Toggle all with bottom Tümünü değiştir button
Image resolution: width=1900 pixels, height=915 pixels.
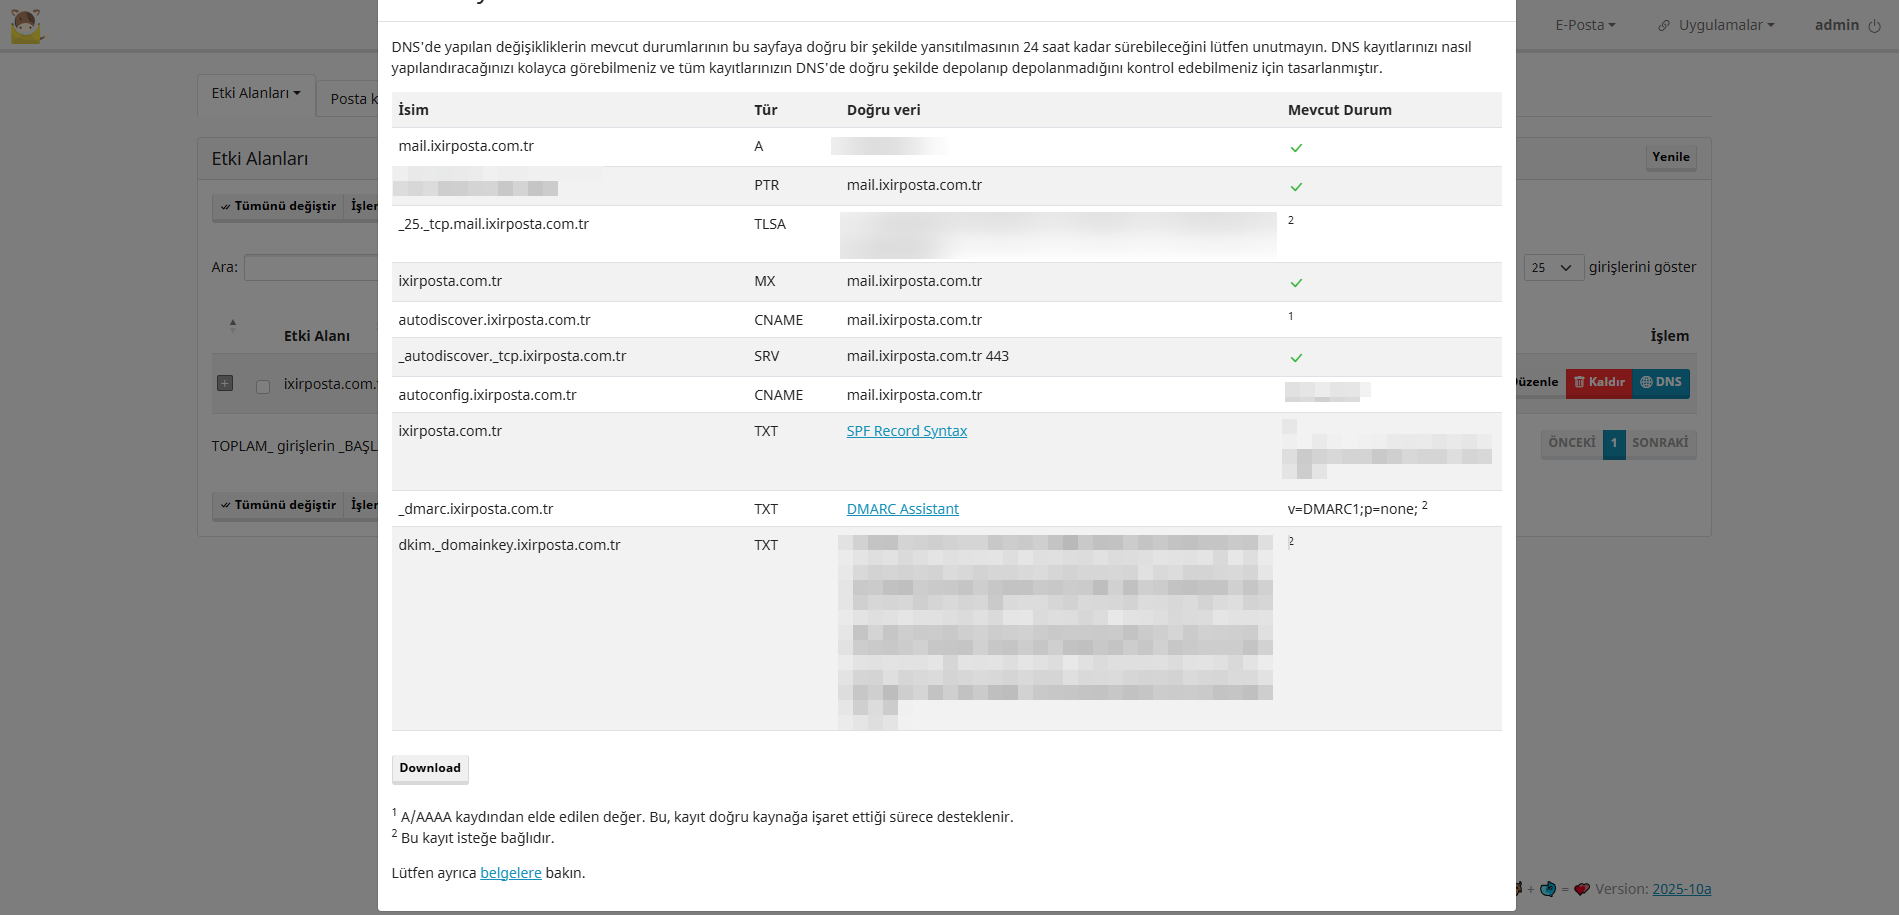pos(278,505)
